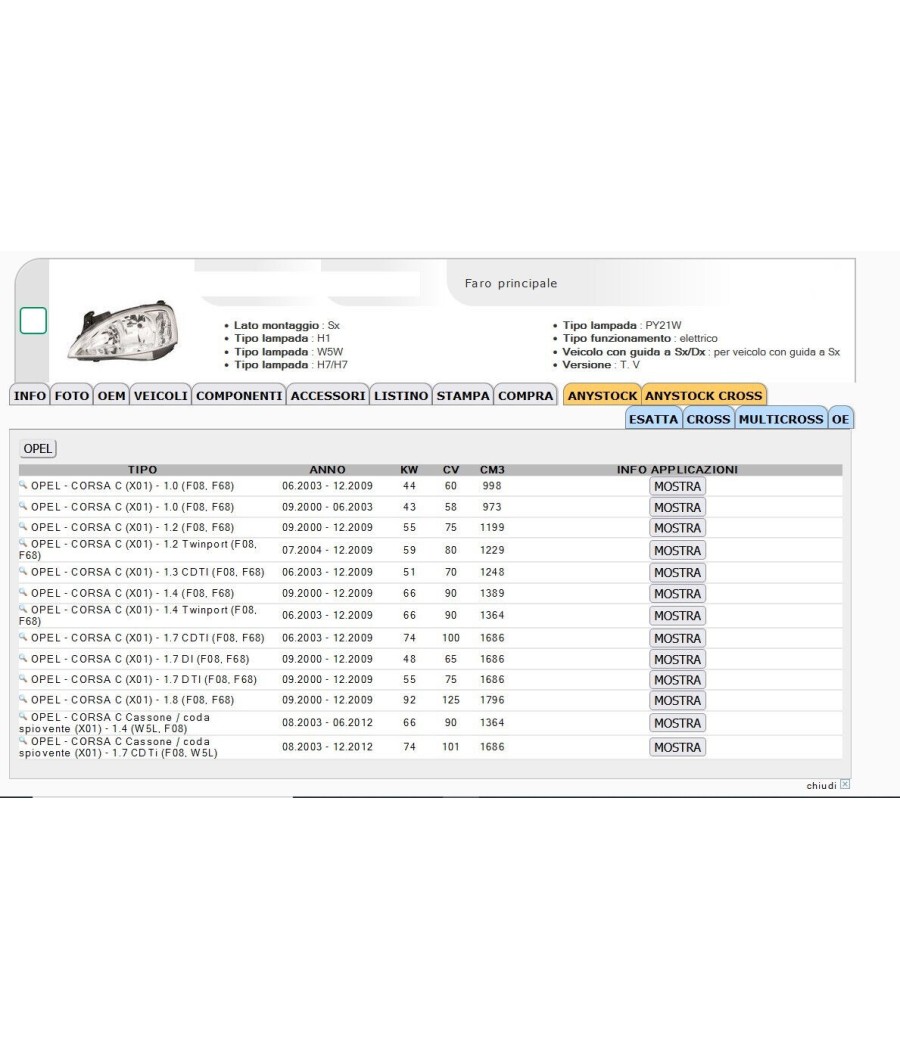Viewport: 900px width, 1050px height.
Task: Click magnifier icon beside 1.2 Twinport row
Action: tap(23, 543)
